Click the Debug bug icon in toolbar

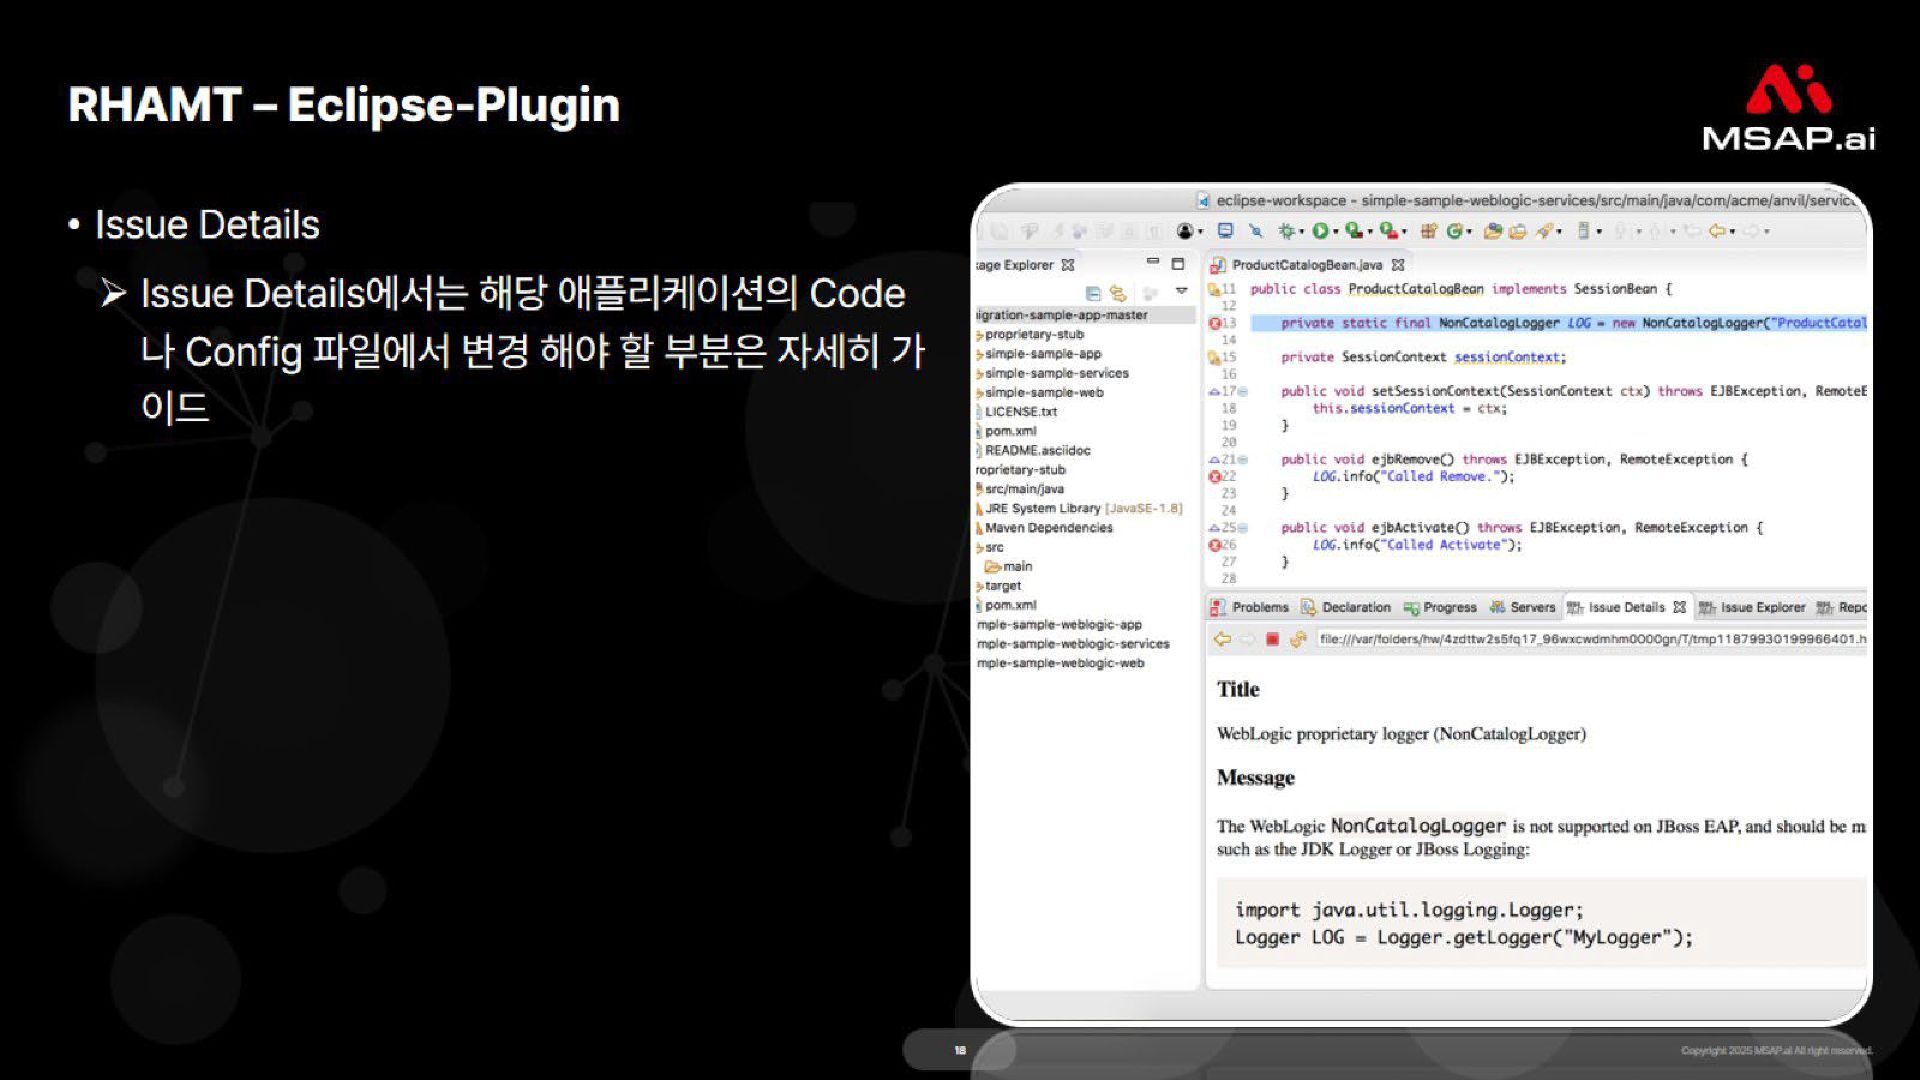[x=1286, y=231]
